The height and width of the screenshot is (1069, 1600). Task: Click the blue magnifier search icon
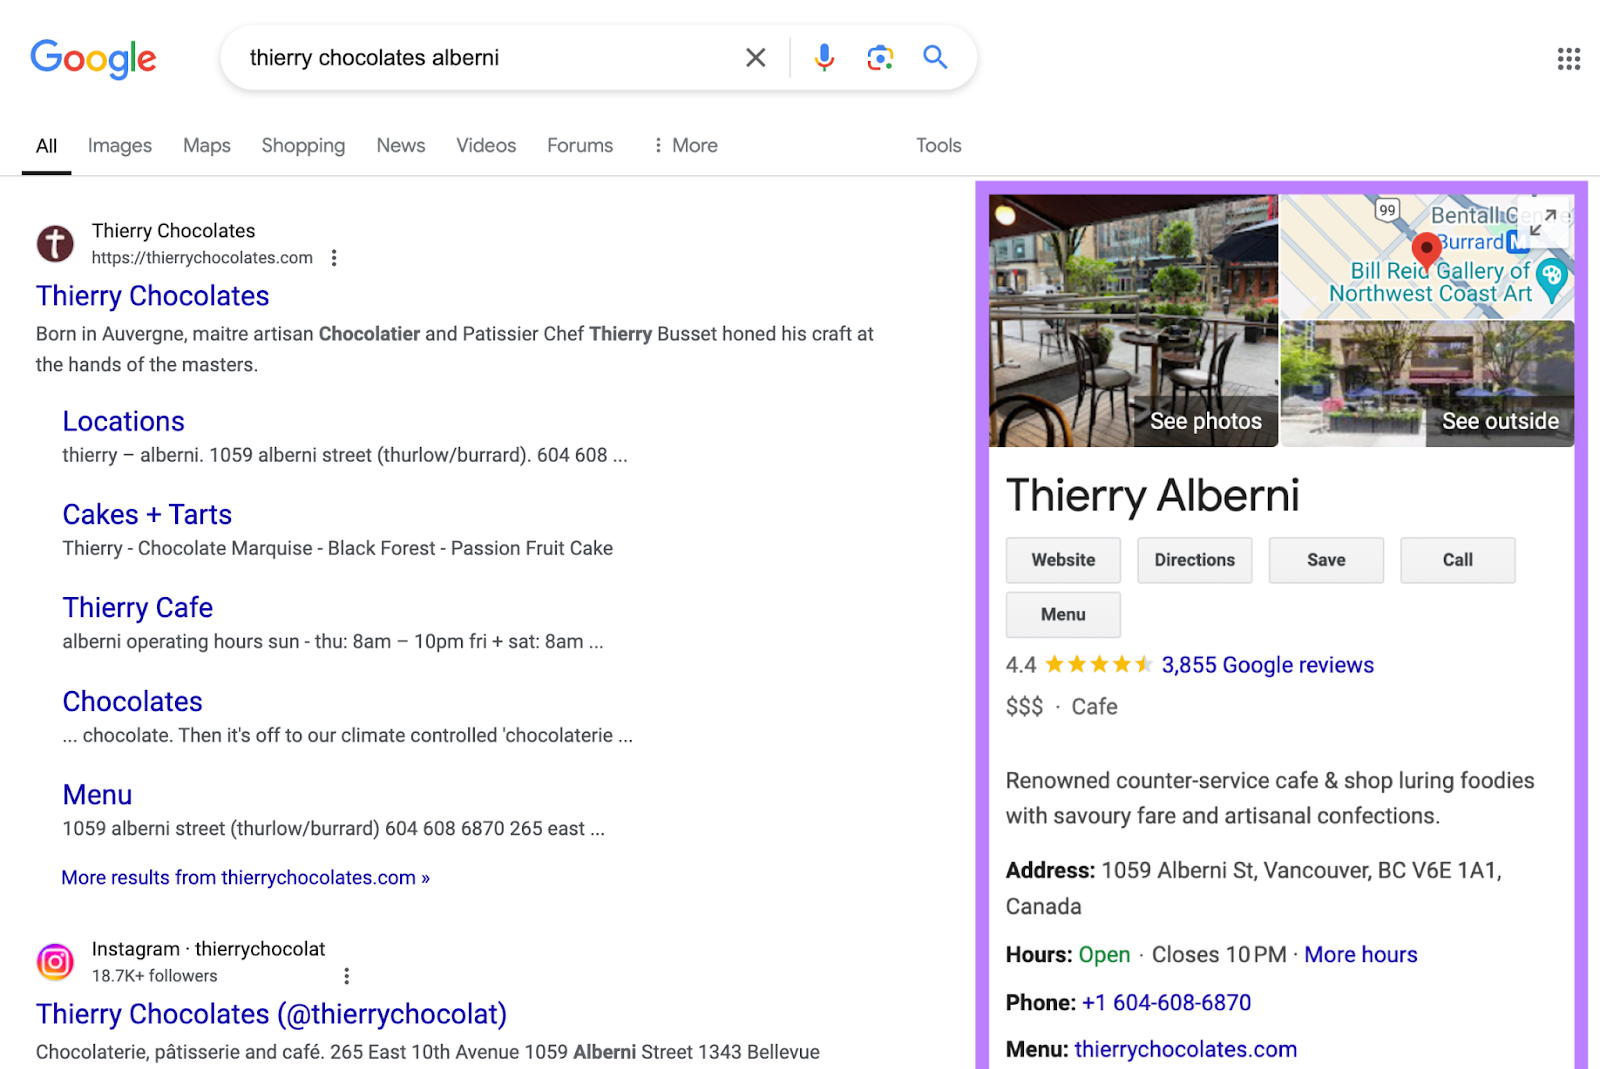click(x=934, y=57)
